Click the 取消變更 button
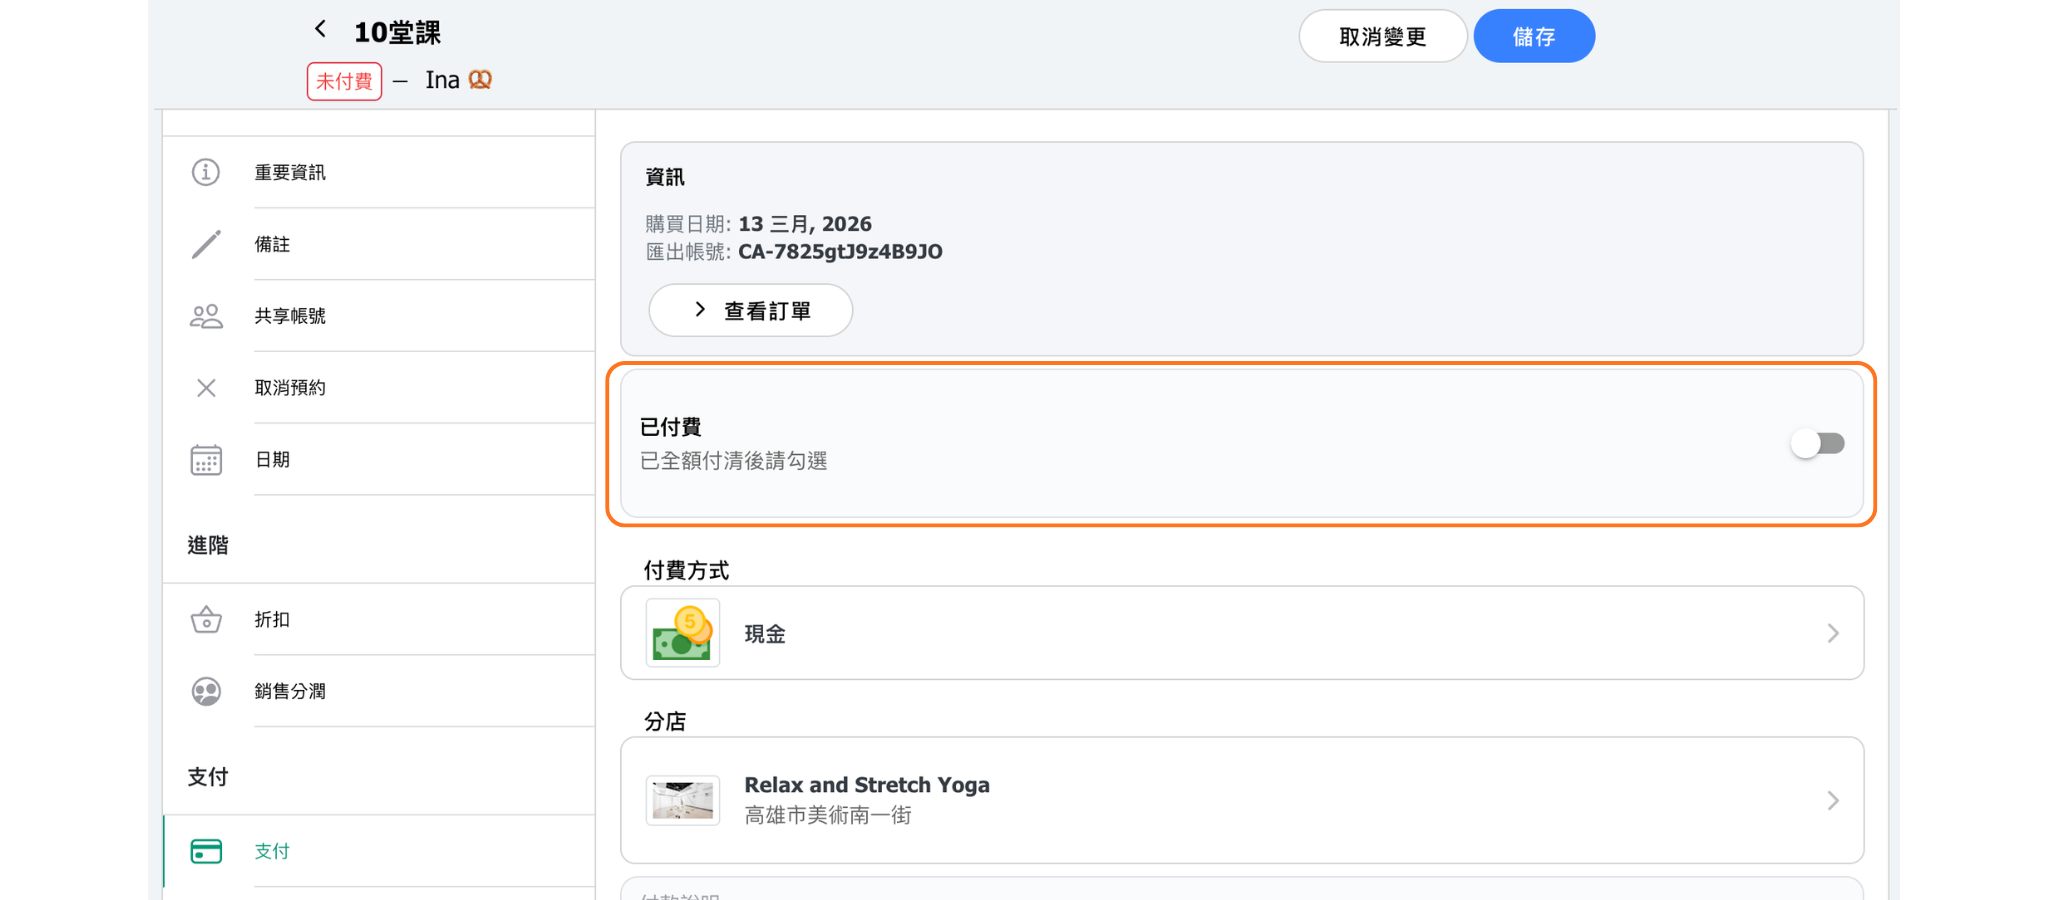Image resolution: width=2048 pixels, height=900 pixels. click(1382, 37)
